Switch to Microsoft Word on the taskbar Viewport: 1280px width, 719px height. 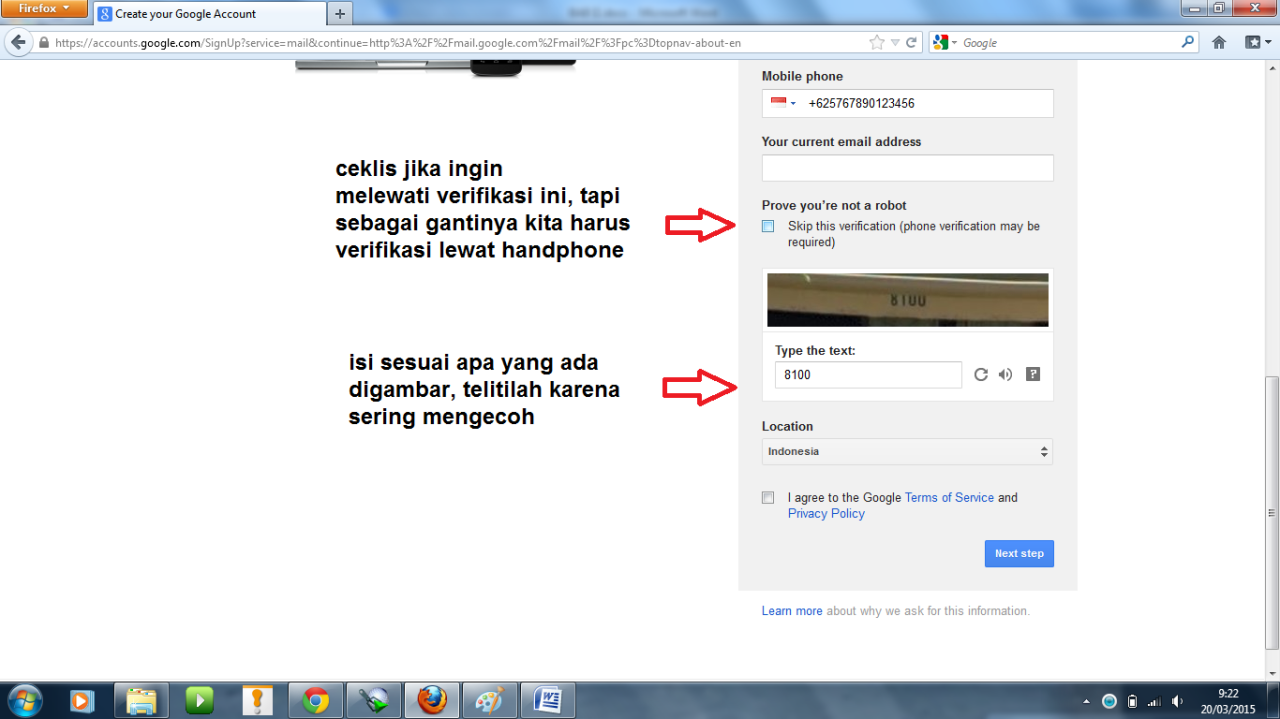[548, 700]
